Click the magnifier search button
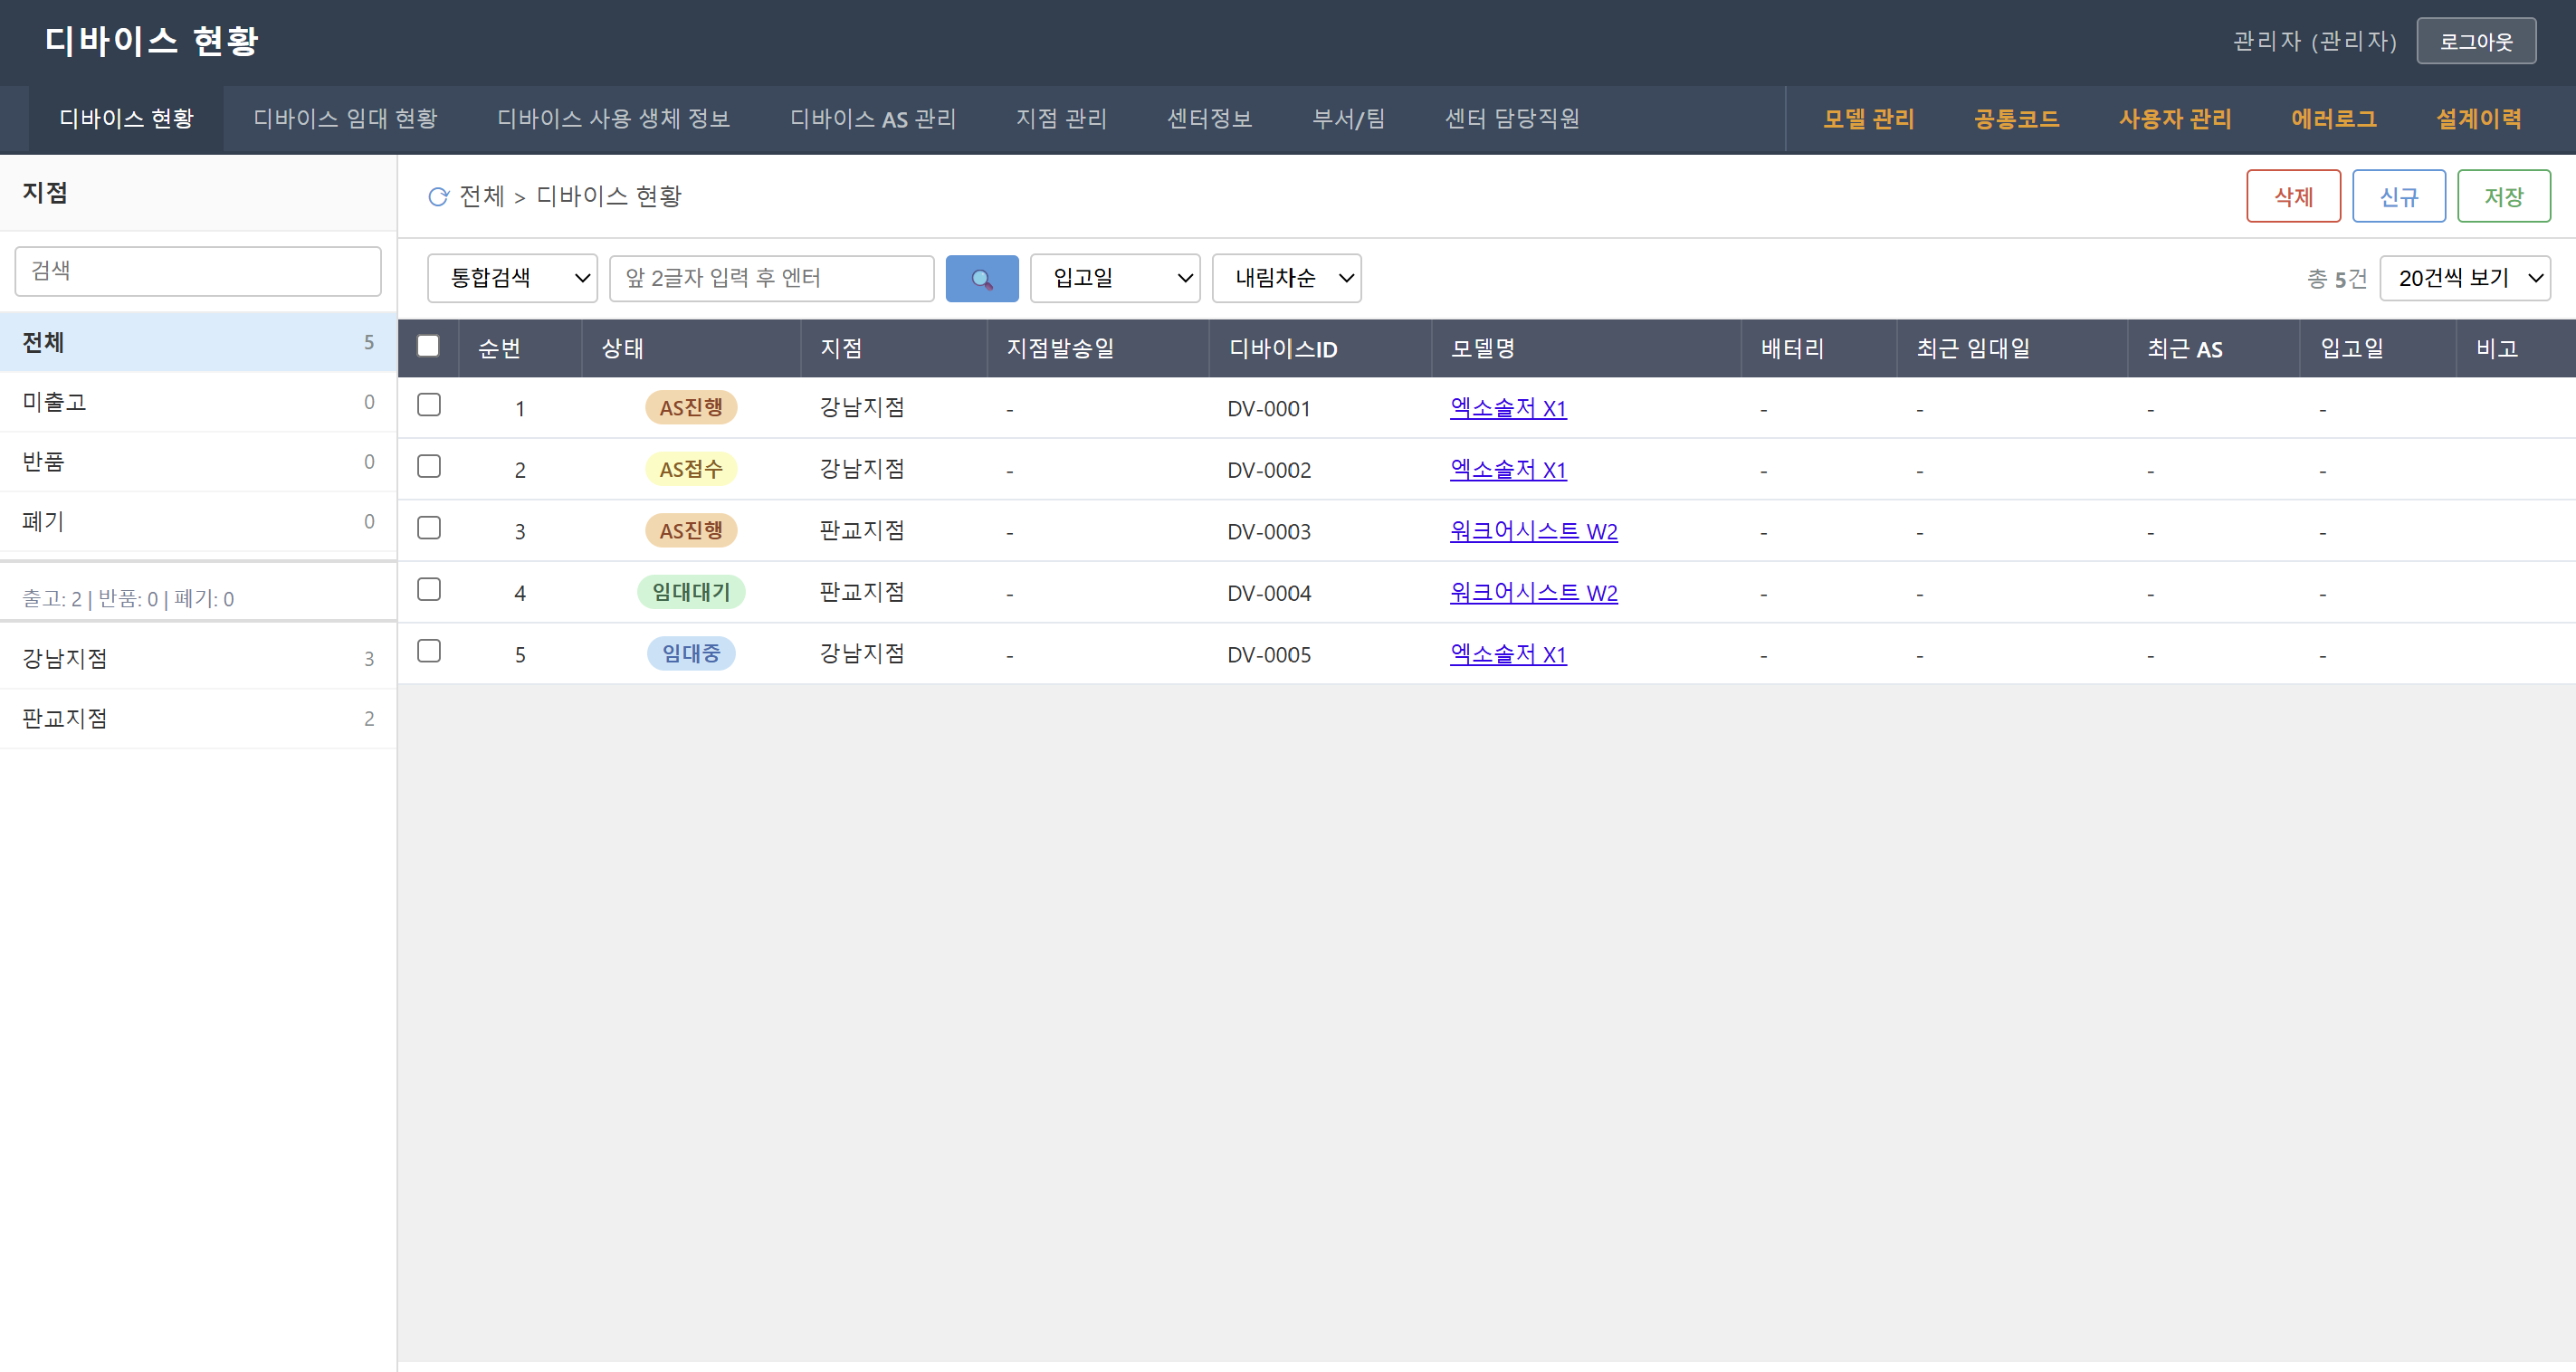The height and width of the screenshot is (1372, 2576). pyautogui.click(x=981, y=278)
